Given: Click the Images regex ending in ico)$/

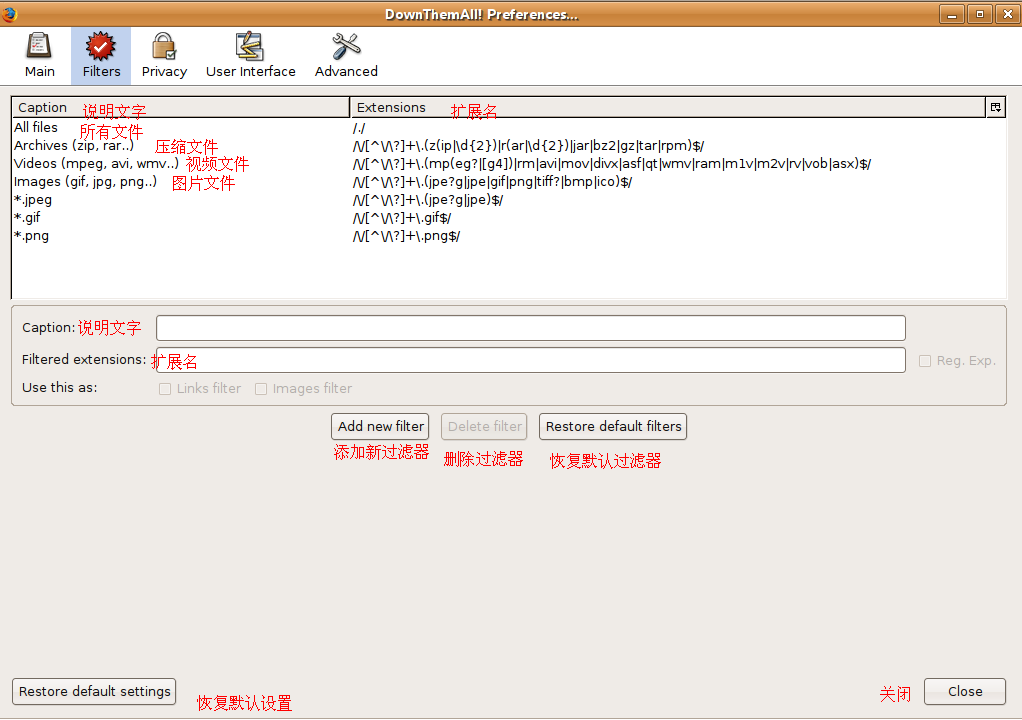Looking at the screenshot, I should click(x=493, y=182).
